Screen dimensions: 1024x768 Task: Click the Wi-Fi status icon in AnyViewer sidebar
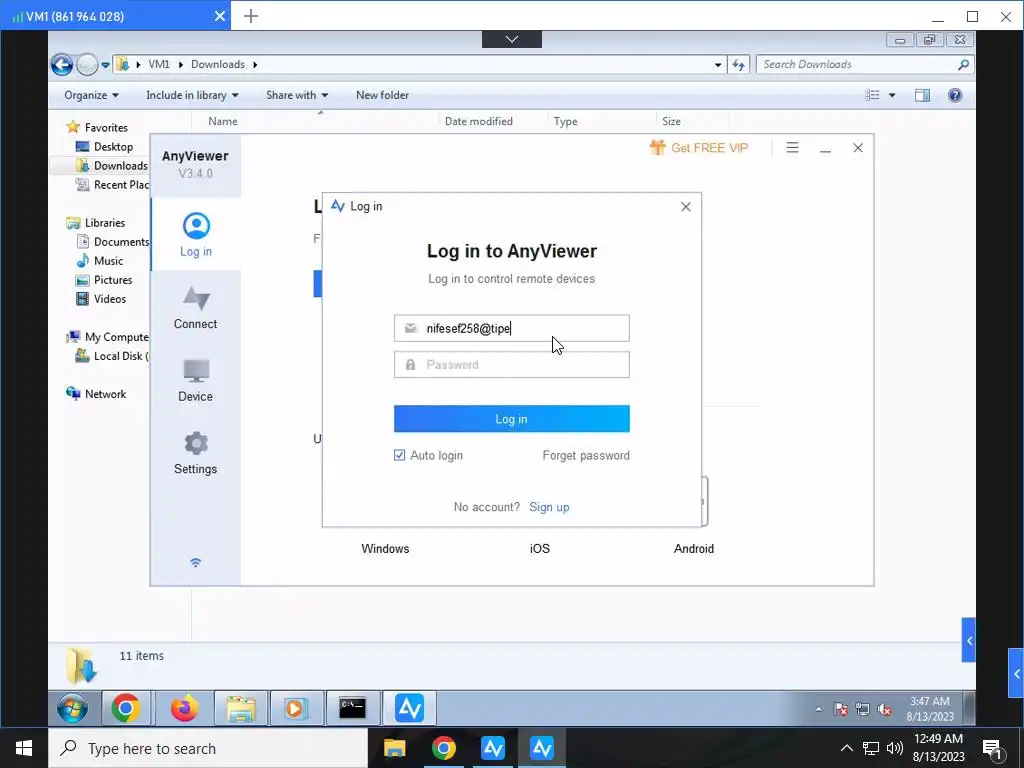[195, 563]
